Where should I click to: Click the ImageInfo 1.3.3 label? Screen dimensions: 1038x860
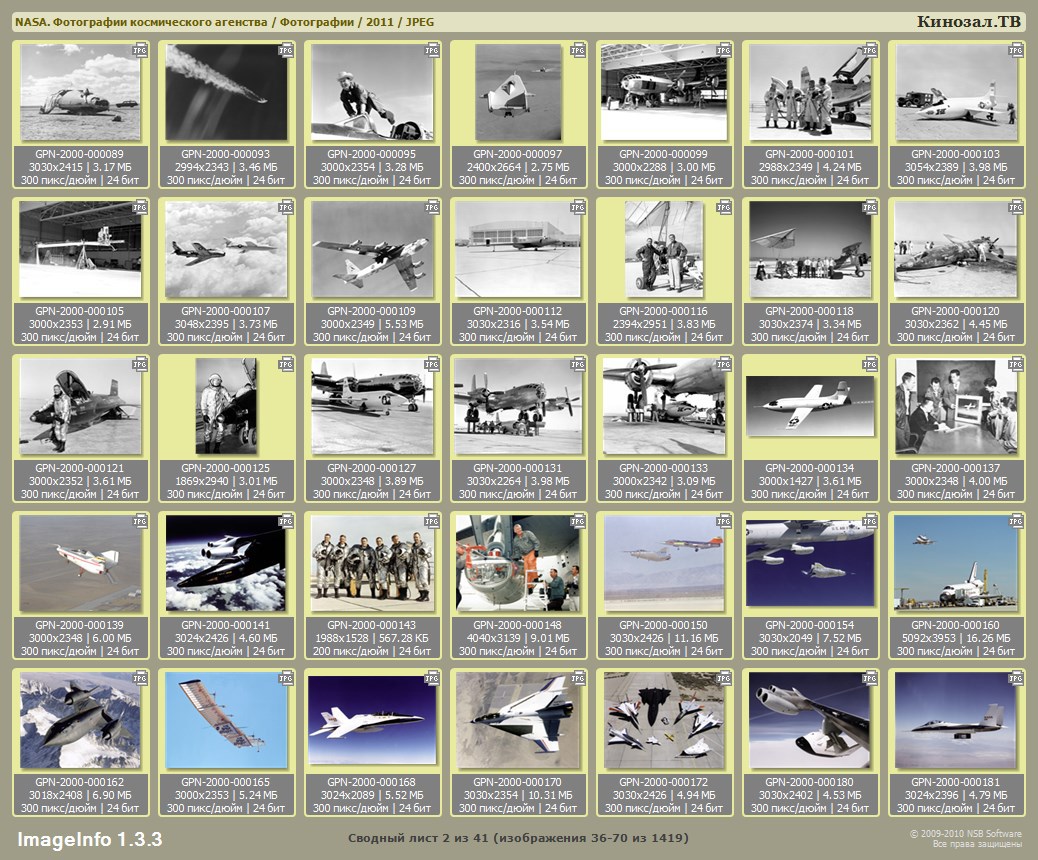[x=90, y=838]
